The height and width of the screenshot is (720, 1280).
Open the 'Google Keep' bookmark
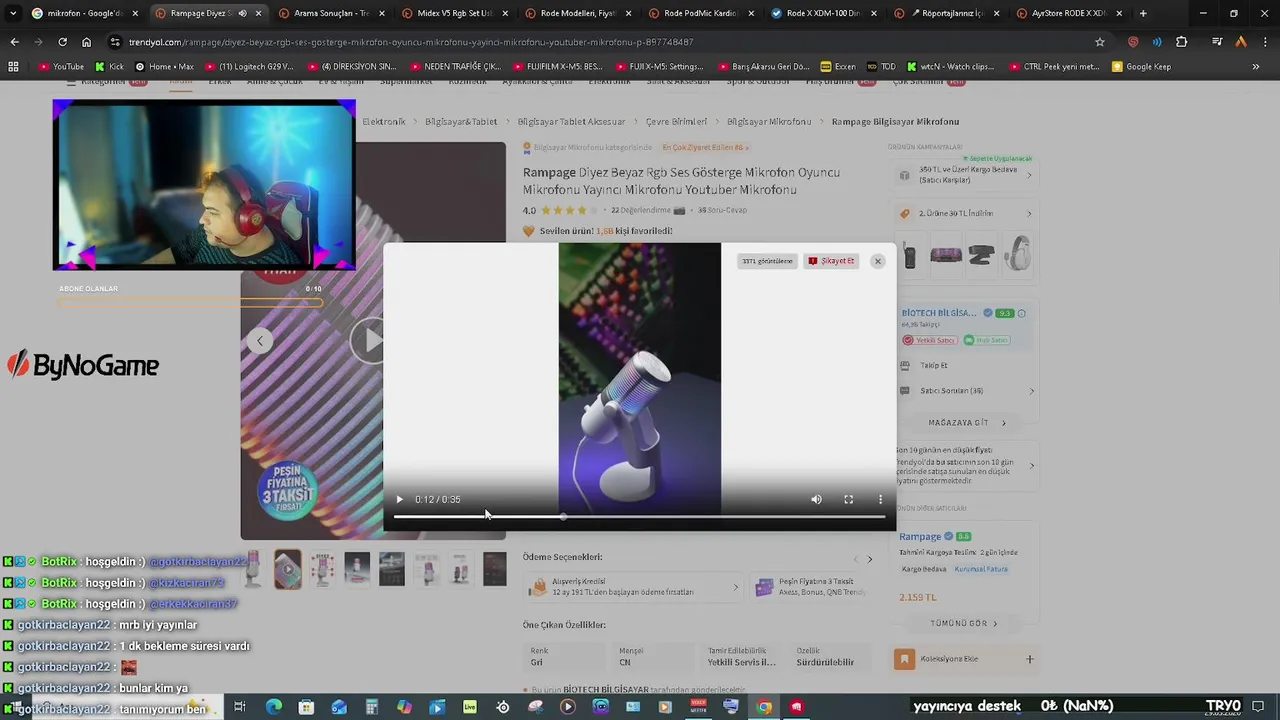point(1141,67)
